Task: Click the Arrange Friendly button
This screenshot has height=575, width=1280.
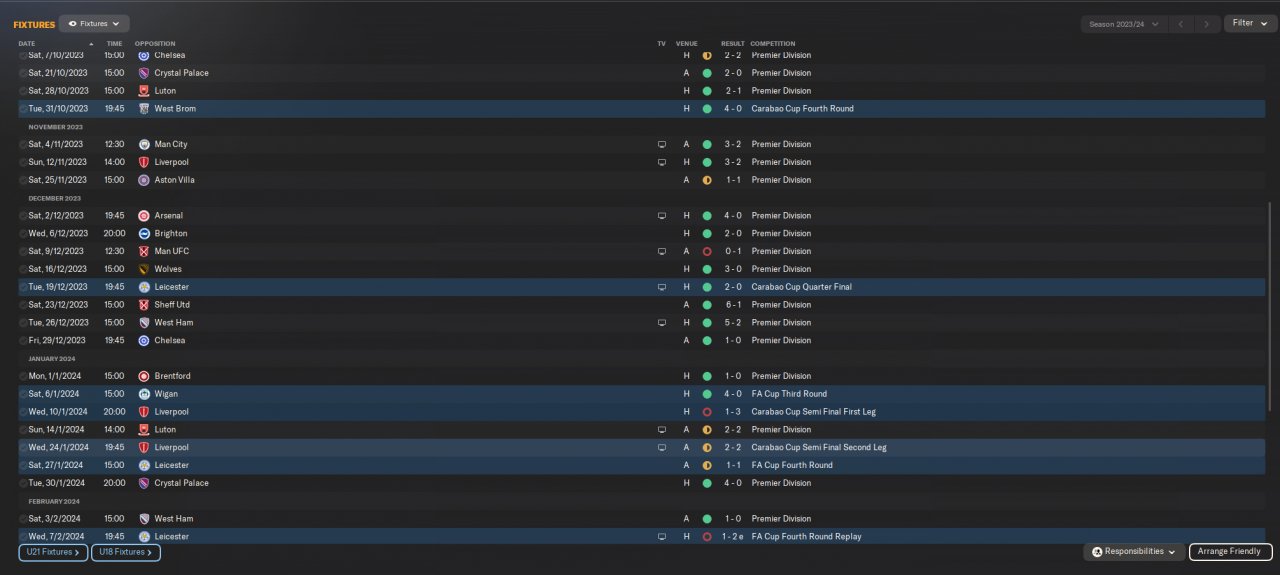Action: pyautogui.click(x=1231, y=552)
